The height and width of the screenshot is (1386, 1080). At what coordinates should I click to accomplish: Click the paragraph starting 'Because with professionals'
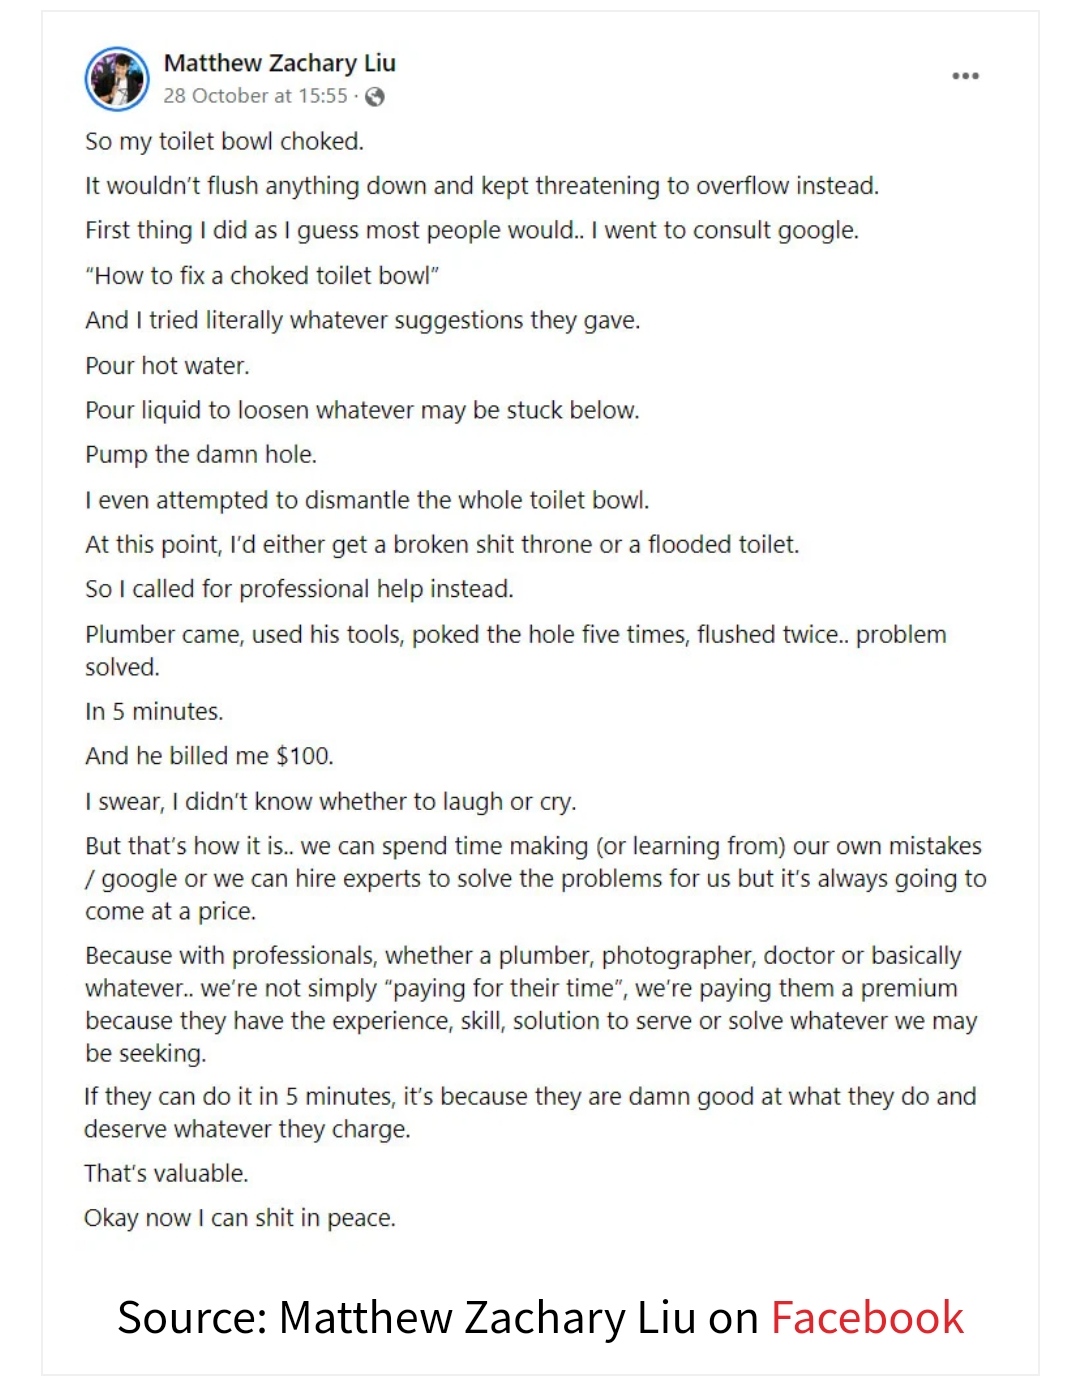coord(530,1003)
